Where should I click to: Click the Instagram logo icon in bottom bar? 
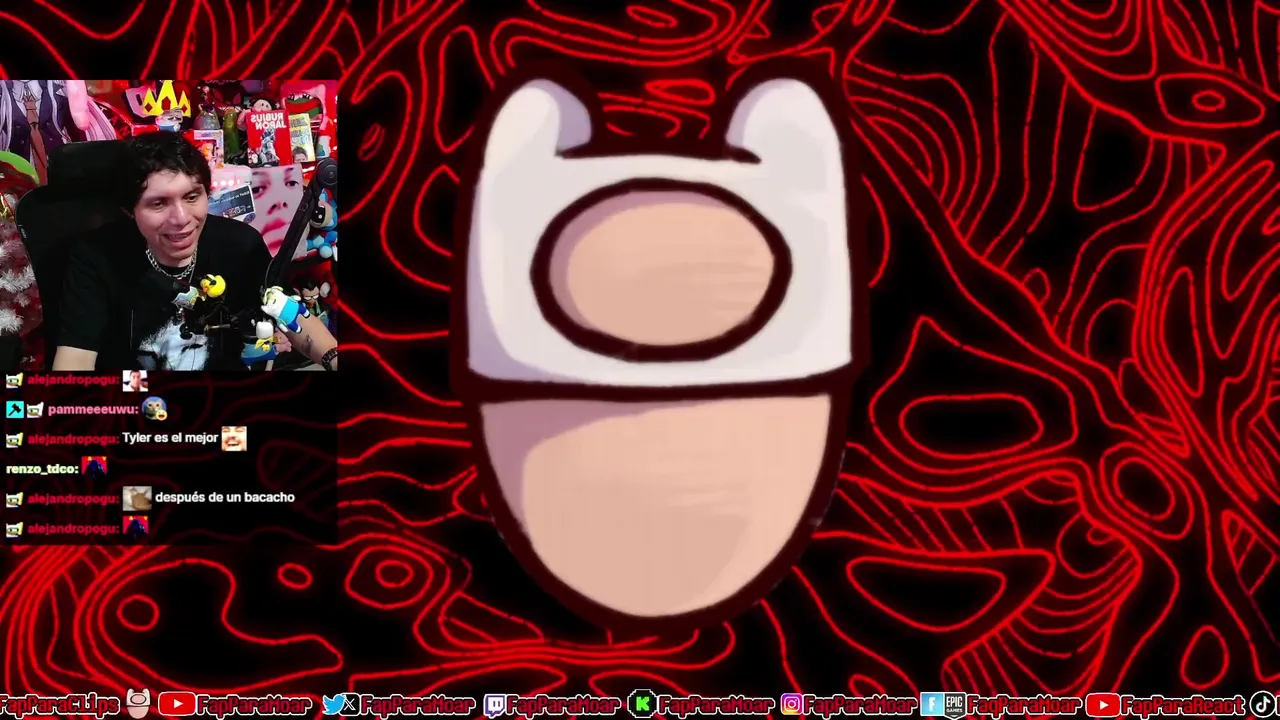click(791, 705)
